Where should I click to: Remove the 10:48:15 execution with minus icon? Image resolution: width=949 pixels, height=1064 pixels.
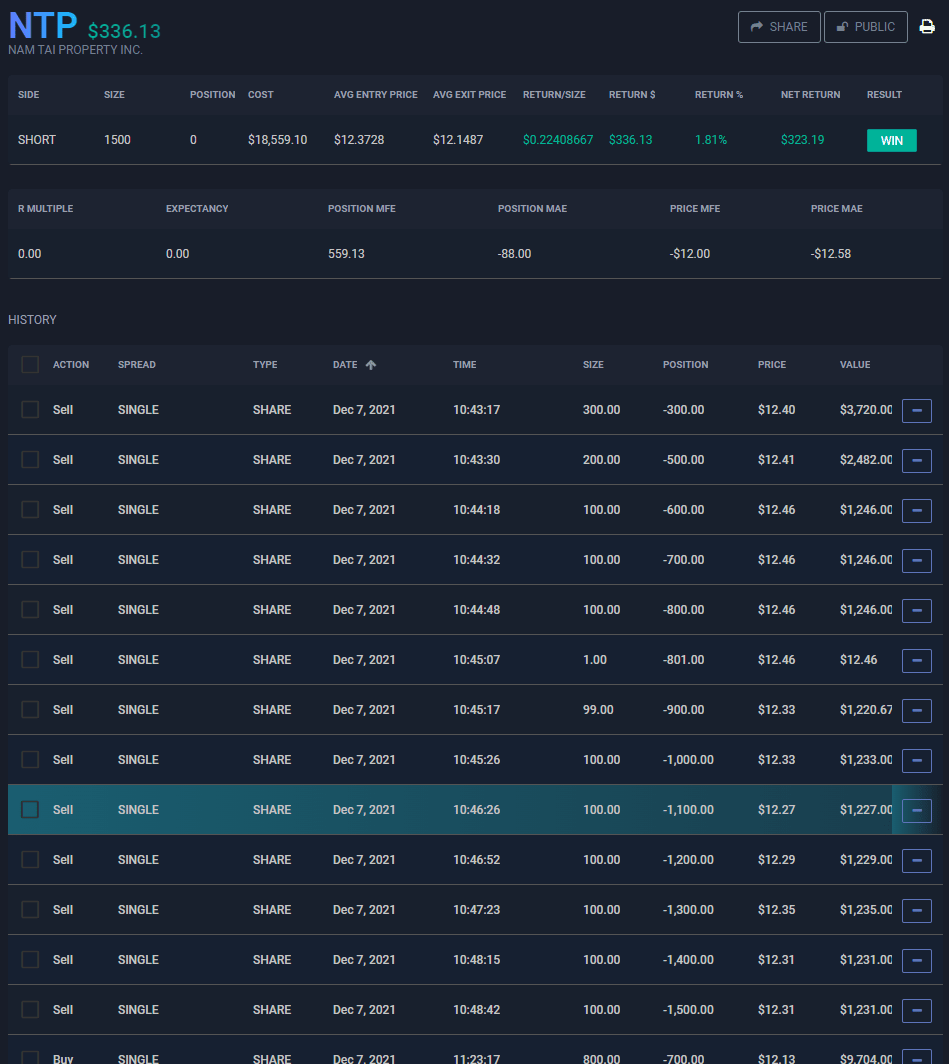(916, 960)
